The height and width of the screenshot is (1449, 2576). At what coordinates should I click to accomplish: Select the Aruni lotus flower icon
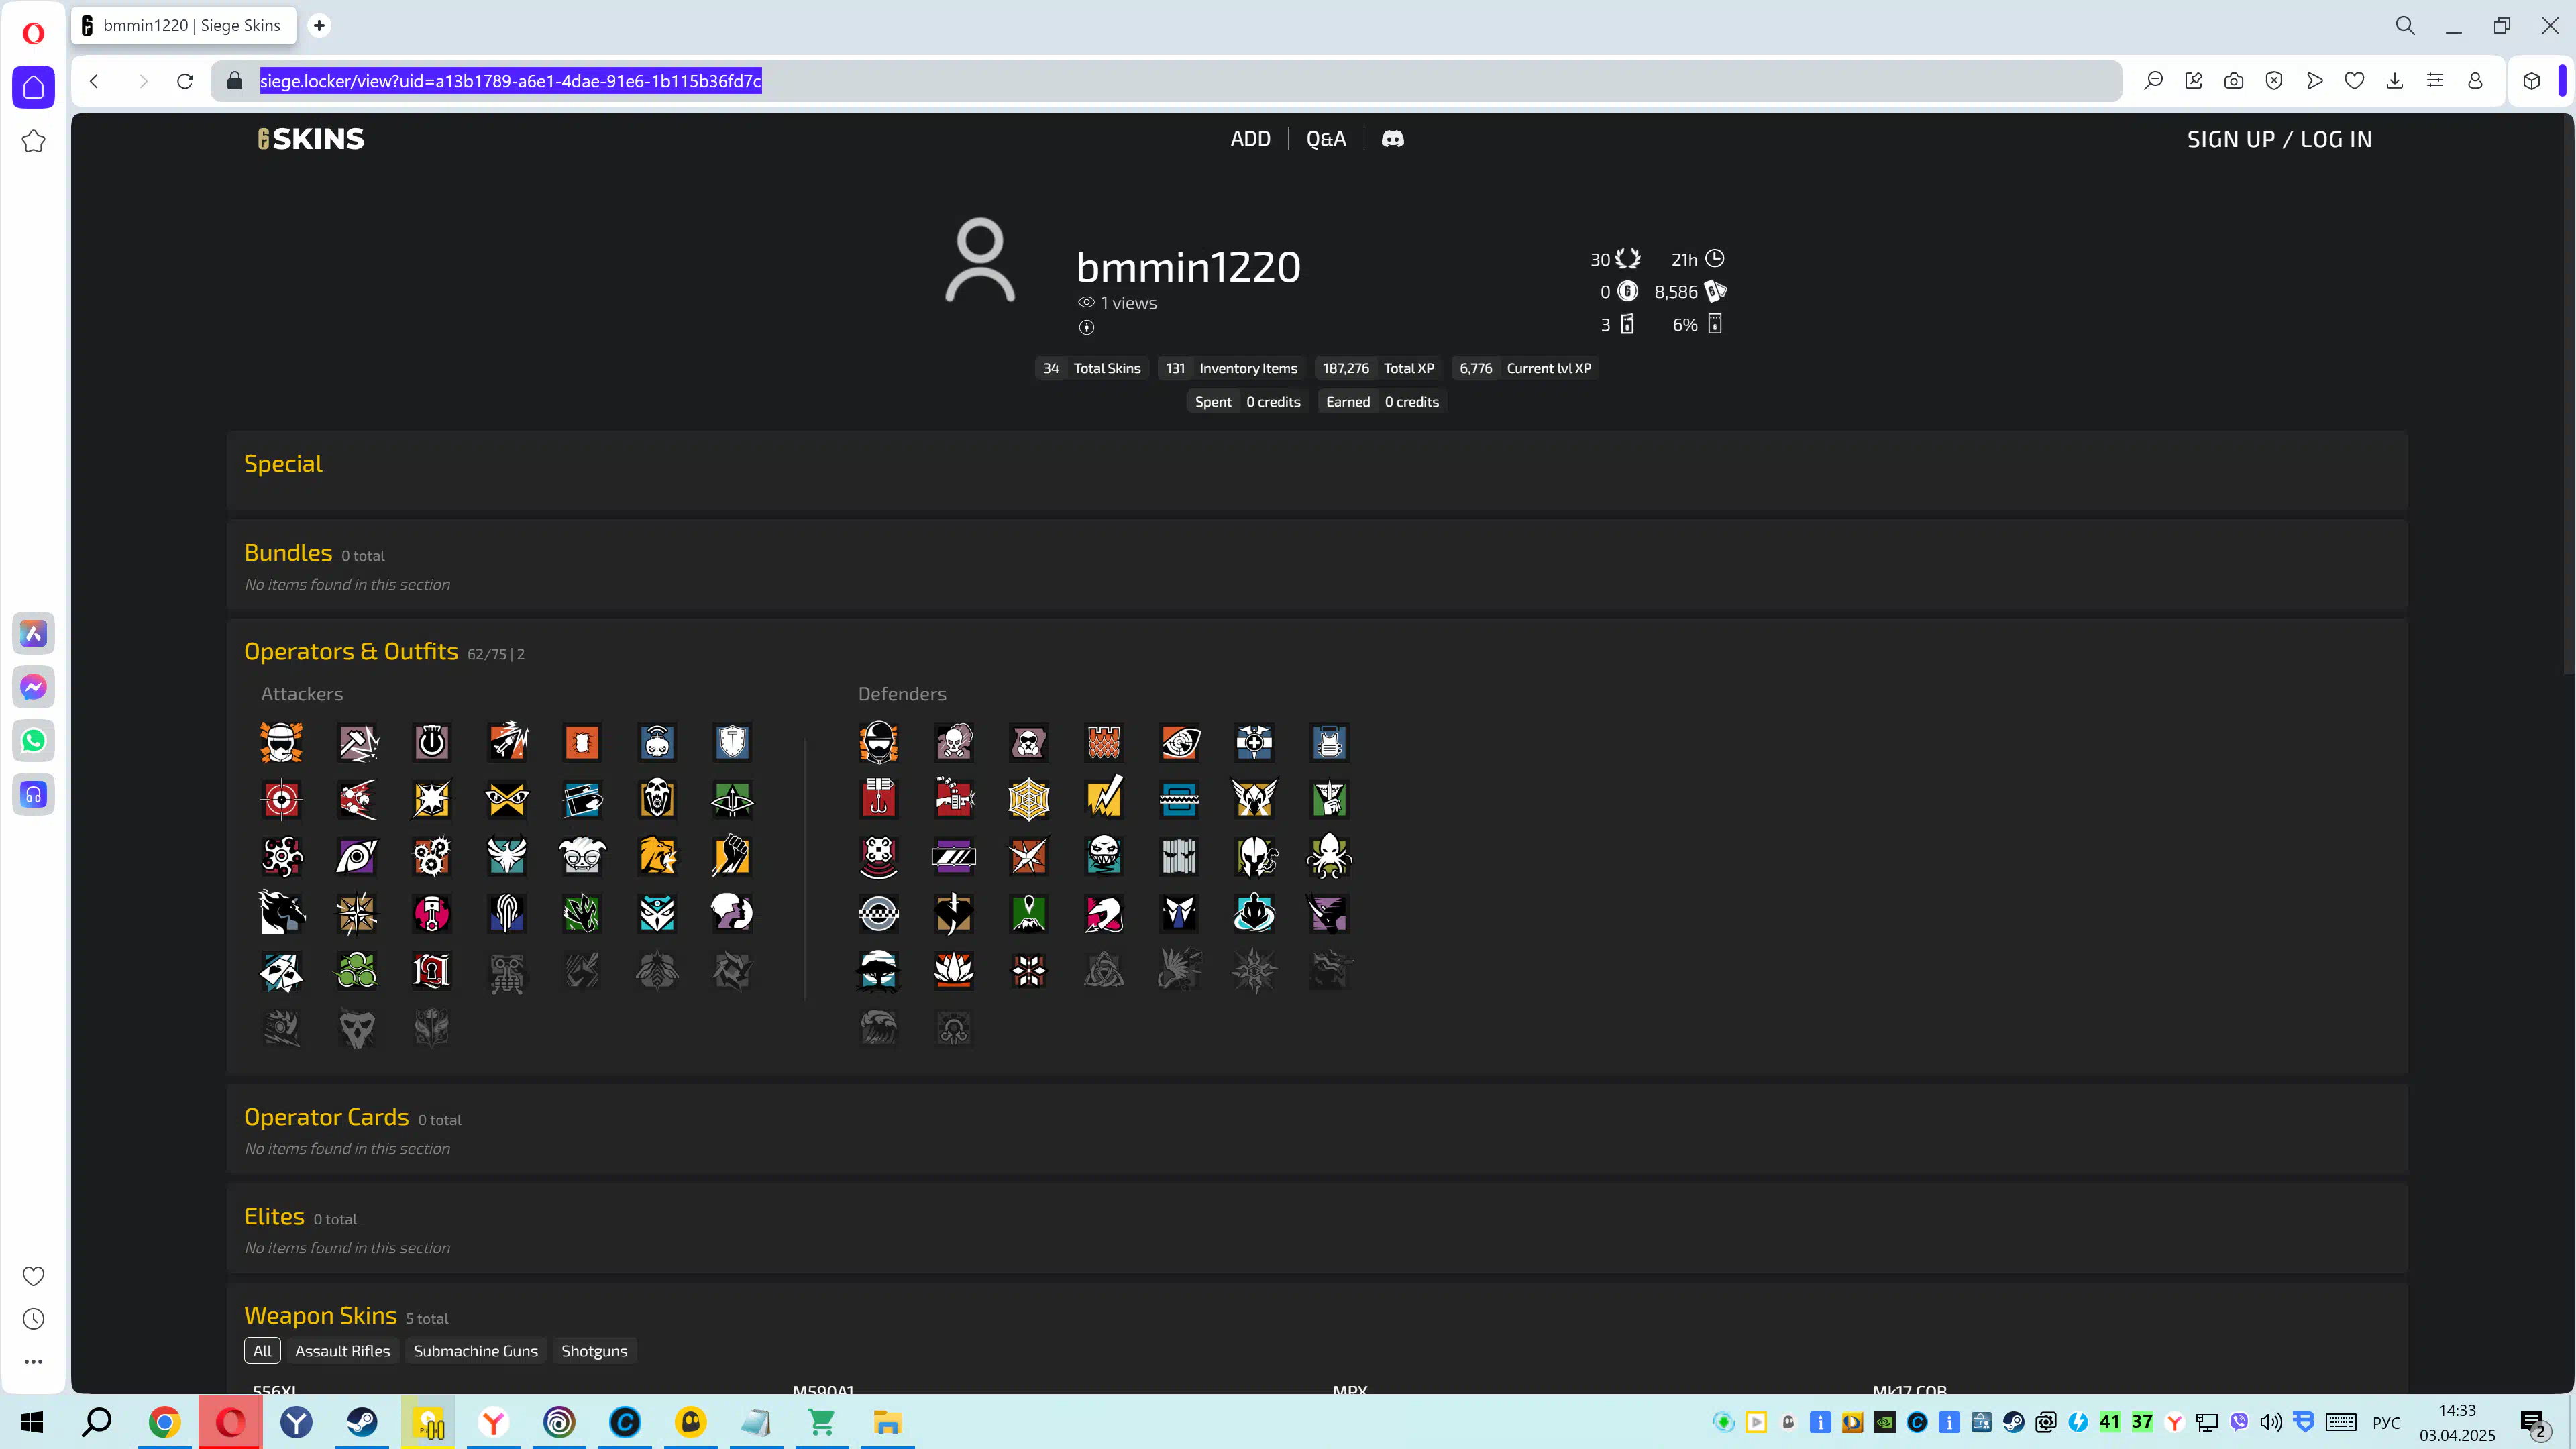[954, 970]
